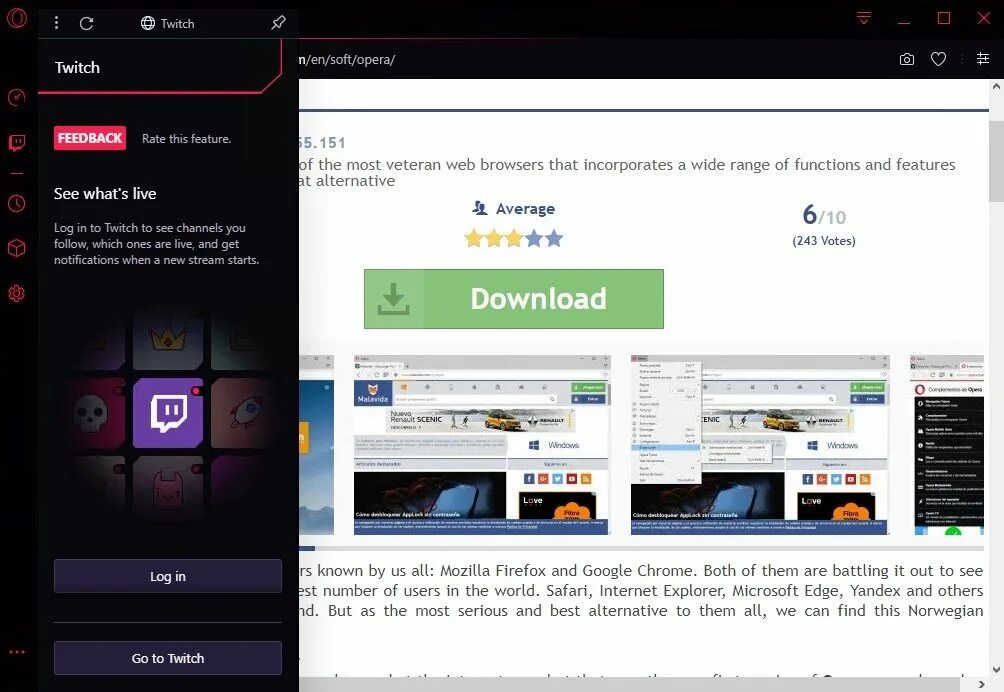Click the '6/10' score text

(824, 216)
